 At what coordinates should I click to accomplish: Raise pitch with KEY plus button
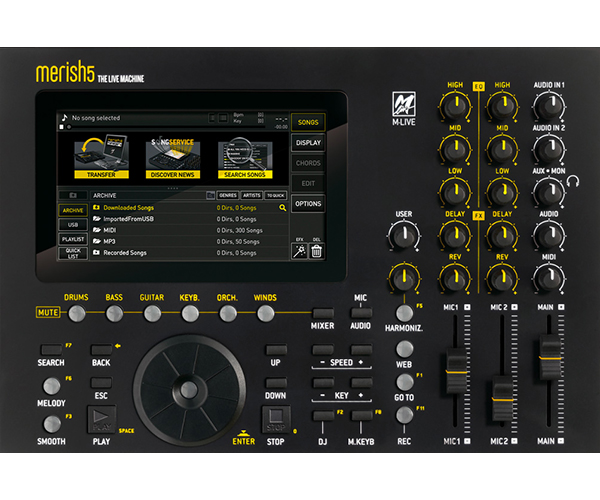(x=361, y=383)
